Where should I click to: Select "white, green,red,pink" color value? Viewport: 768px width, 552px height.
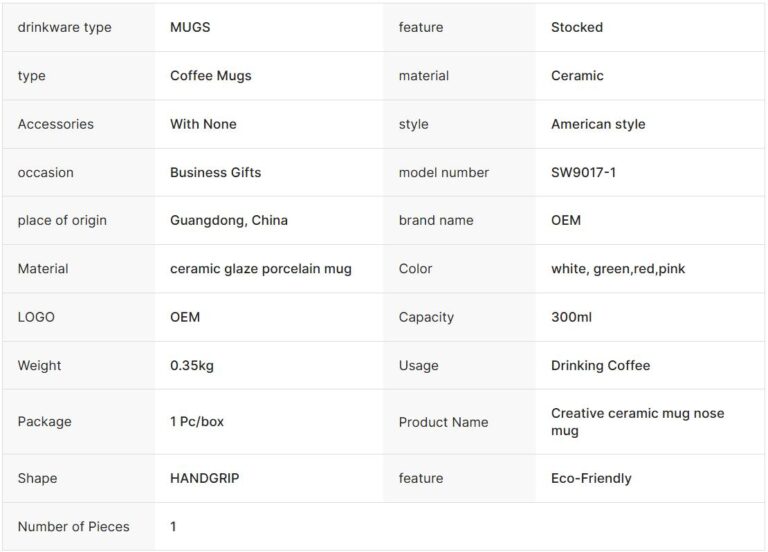click(x=618, y=269)
